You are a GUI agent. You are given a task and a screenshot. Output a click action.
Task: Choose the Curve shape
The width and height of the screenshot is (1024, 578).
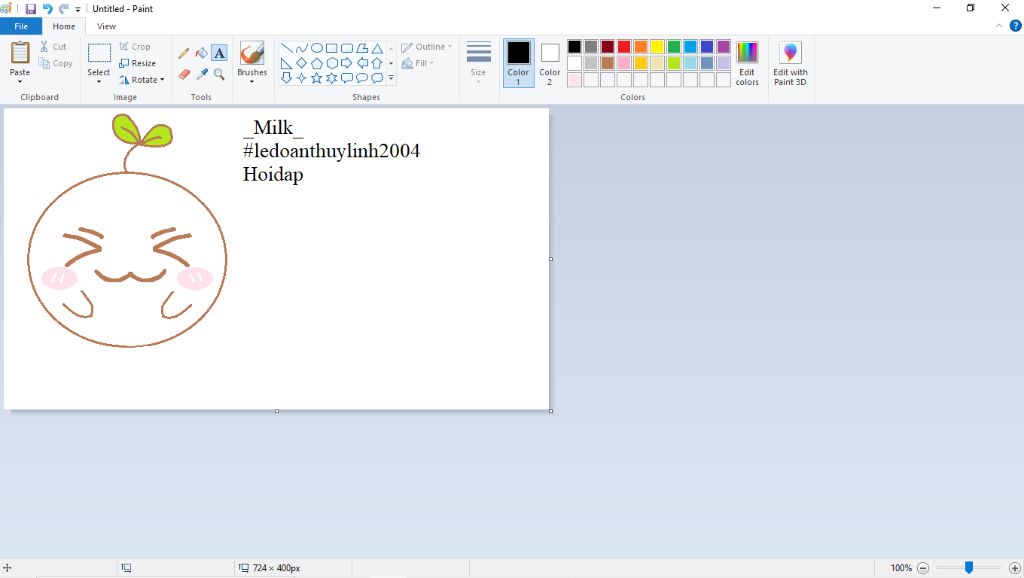pos(301,48)
